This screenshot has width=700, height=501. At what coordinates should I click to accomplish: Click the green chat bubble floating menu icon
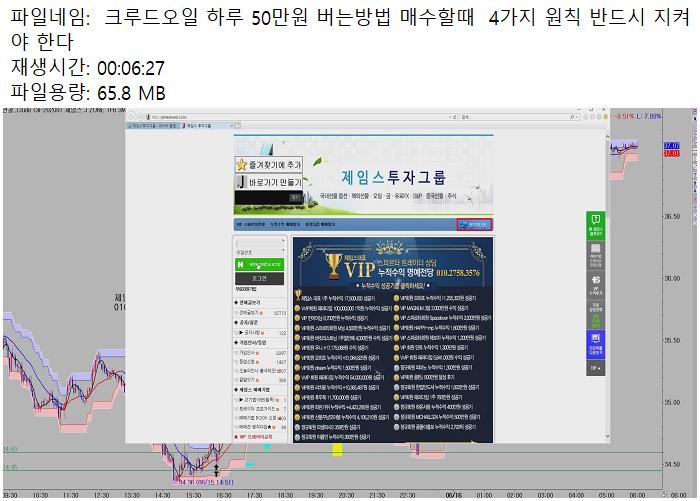point(596,225)
